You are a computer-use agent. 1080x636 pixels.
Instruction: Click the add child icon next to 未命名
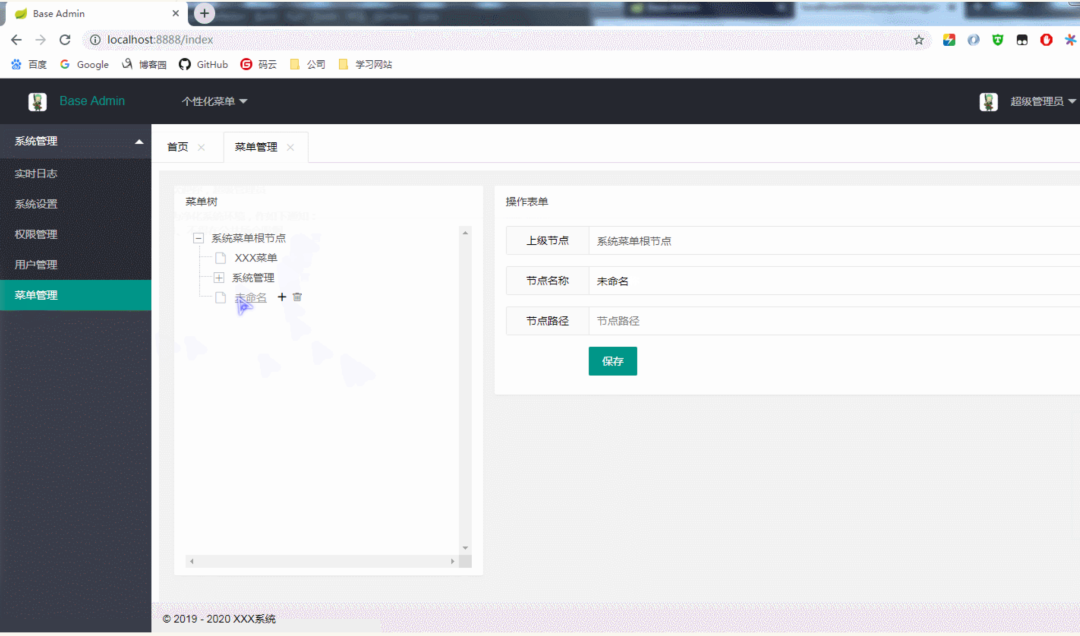click(280, 297)
